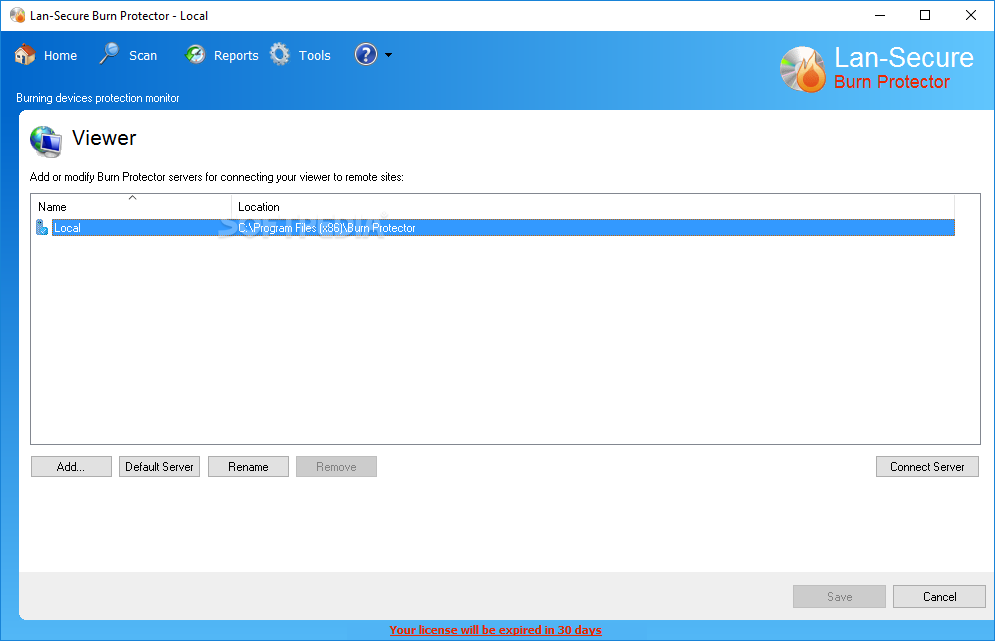Screen dimensions: 995x641
Task: Cancel the Viewer changes
Action: pyautogui.click(x=939, y=597)
